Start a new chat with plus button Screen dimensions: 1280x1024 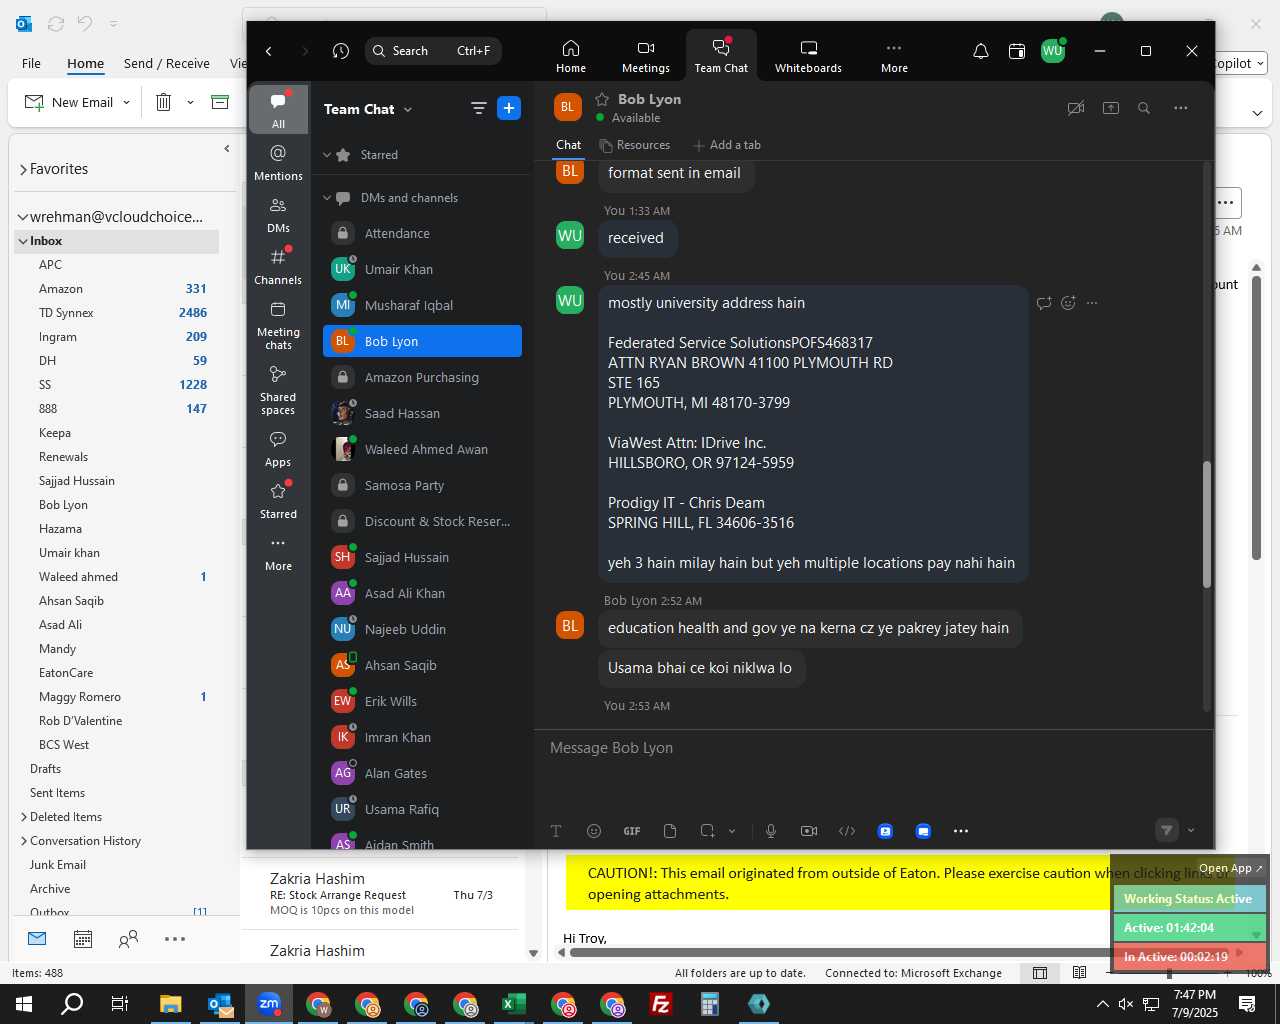pyautogui.click(x=509, y=108)
